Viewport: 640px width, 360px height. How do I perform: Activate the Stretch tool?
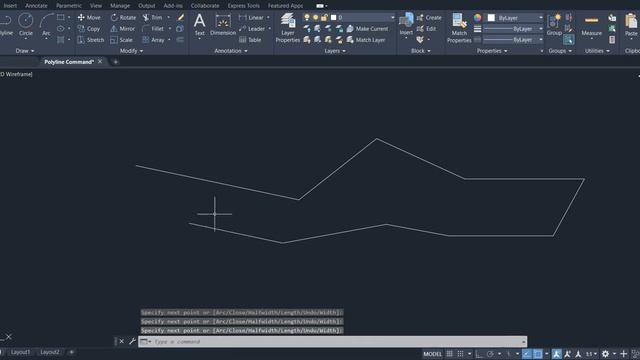91,40
